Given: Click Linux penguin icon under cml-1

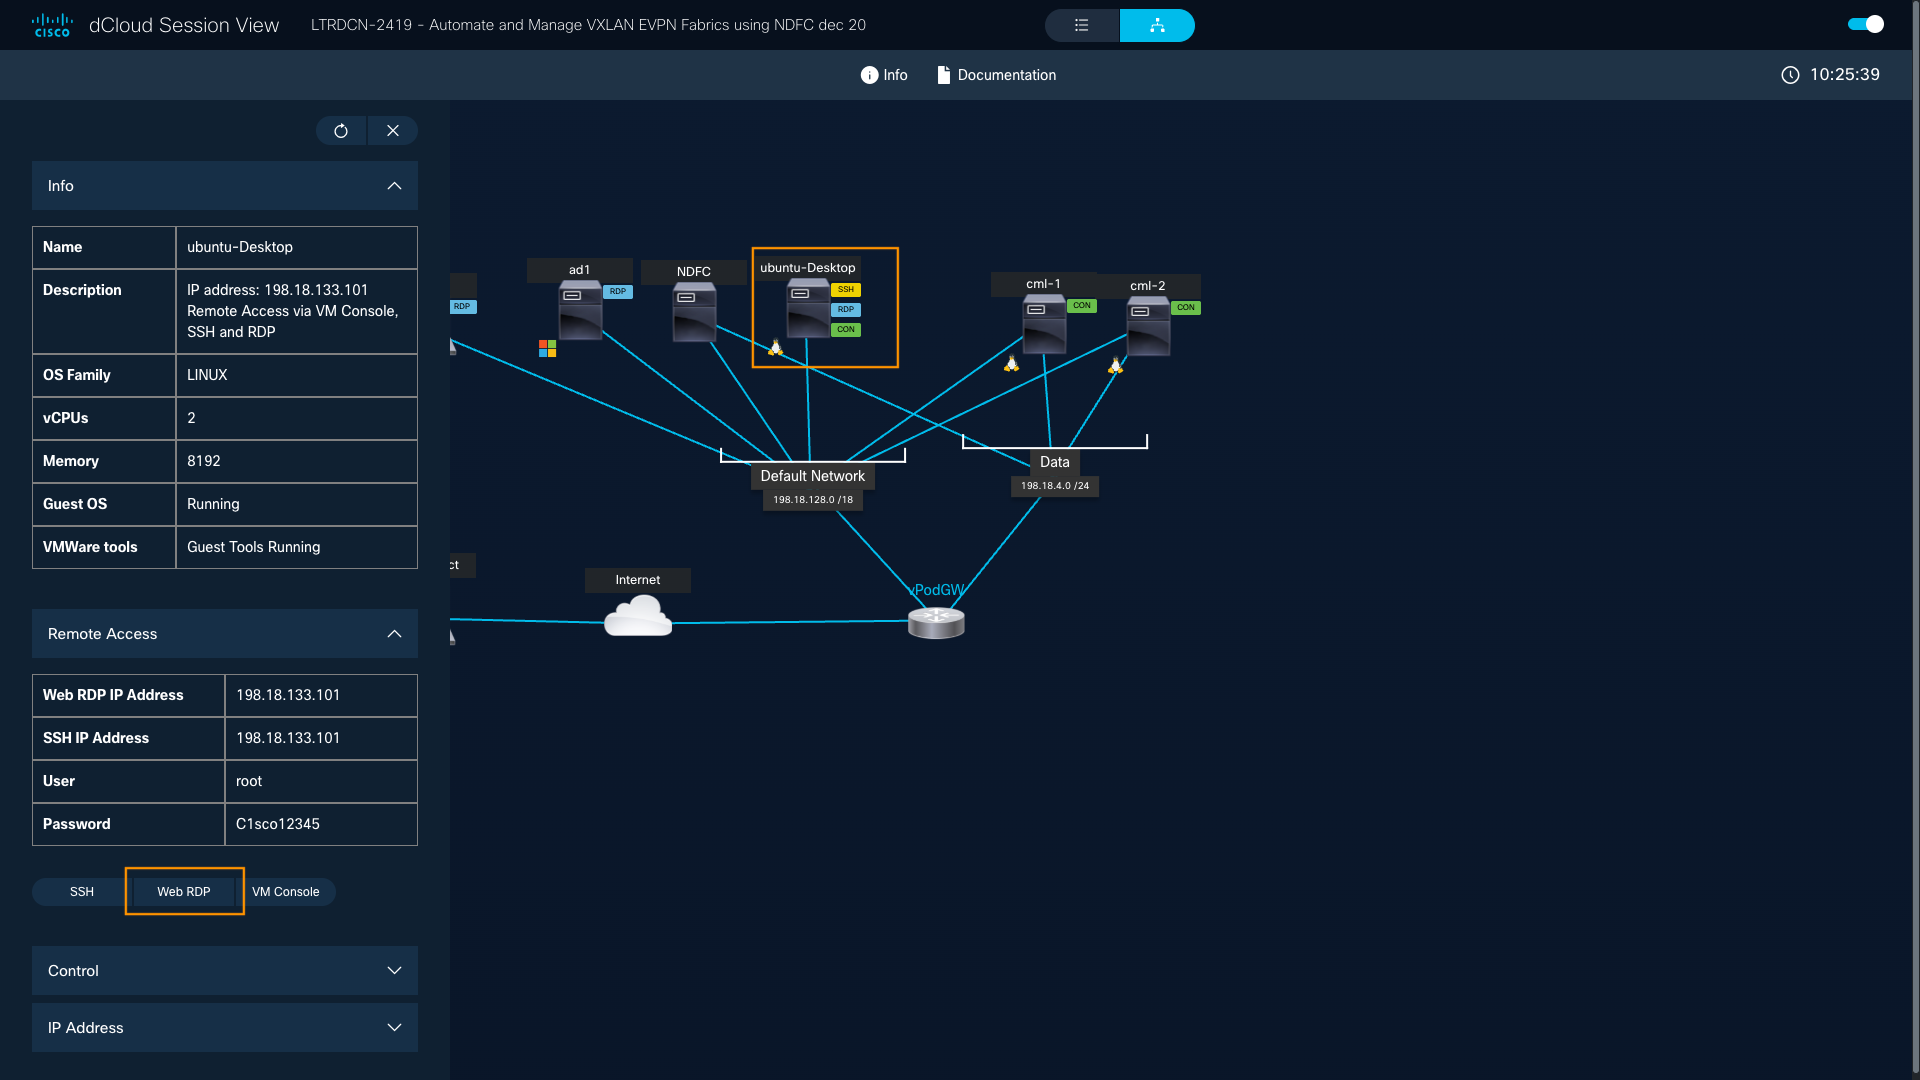Looking at the screenshot, I should tap(1011, 364).
